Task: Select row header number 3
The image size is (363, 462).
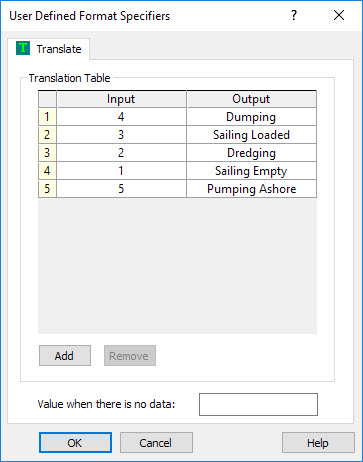Action: (47, 153)
